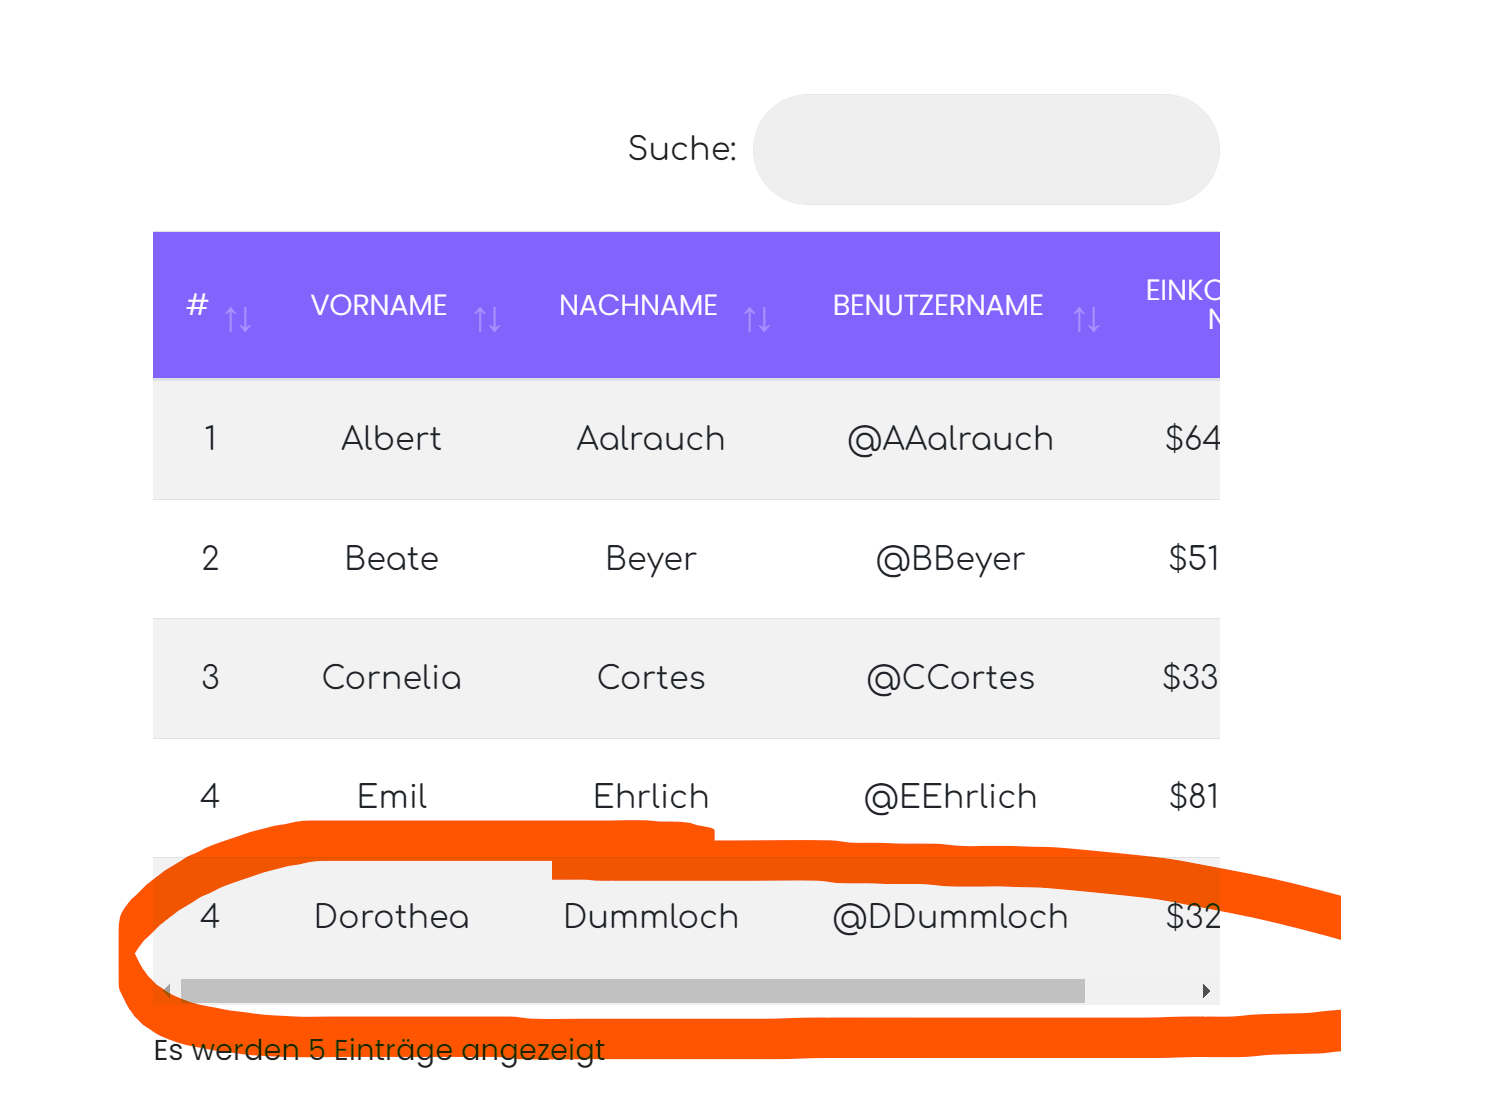The height and width of the screenshot is (1113, 1504).
Task: Click the horizontal scrollbar's right arrow
Action: [1206, 991]
